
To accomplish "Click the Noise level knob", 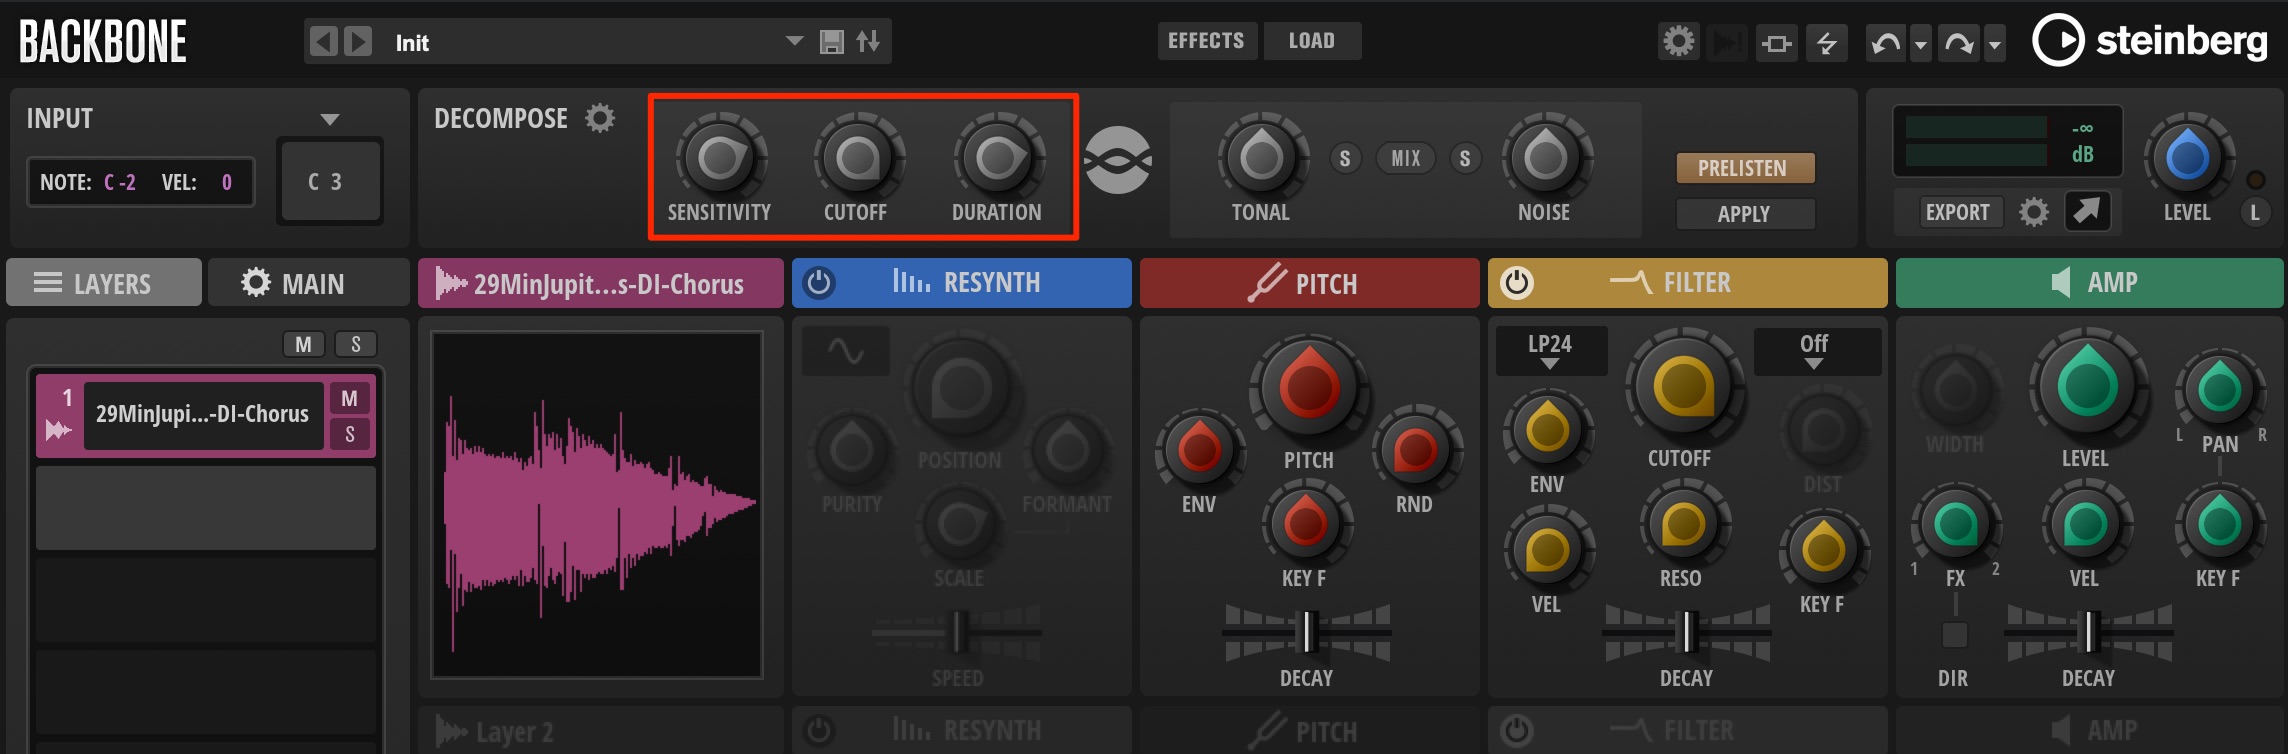I will pyautogui.click(x=1545, y=158).
